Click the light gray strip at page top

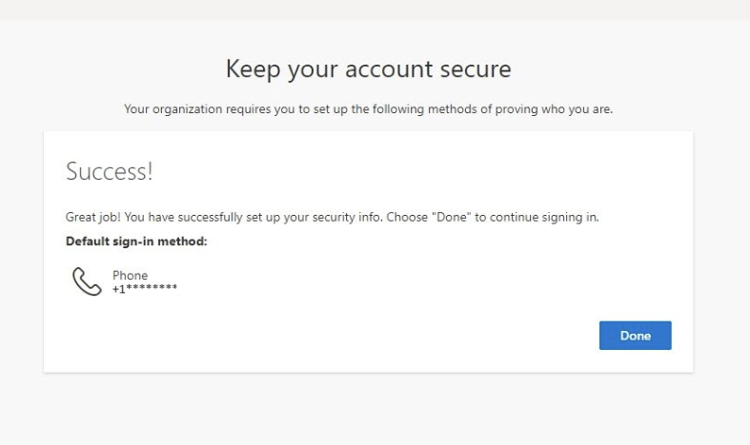(x=375, y=9)
